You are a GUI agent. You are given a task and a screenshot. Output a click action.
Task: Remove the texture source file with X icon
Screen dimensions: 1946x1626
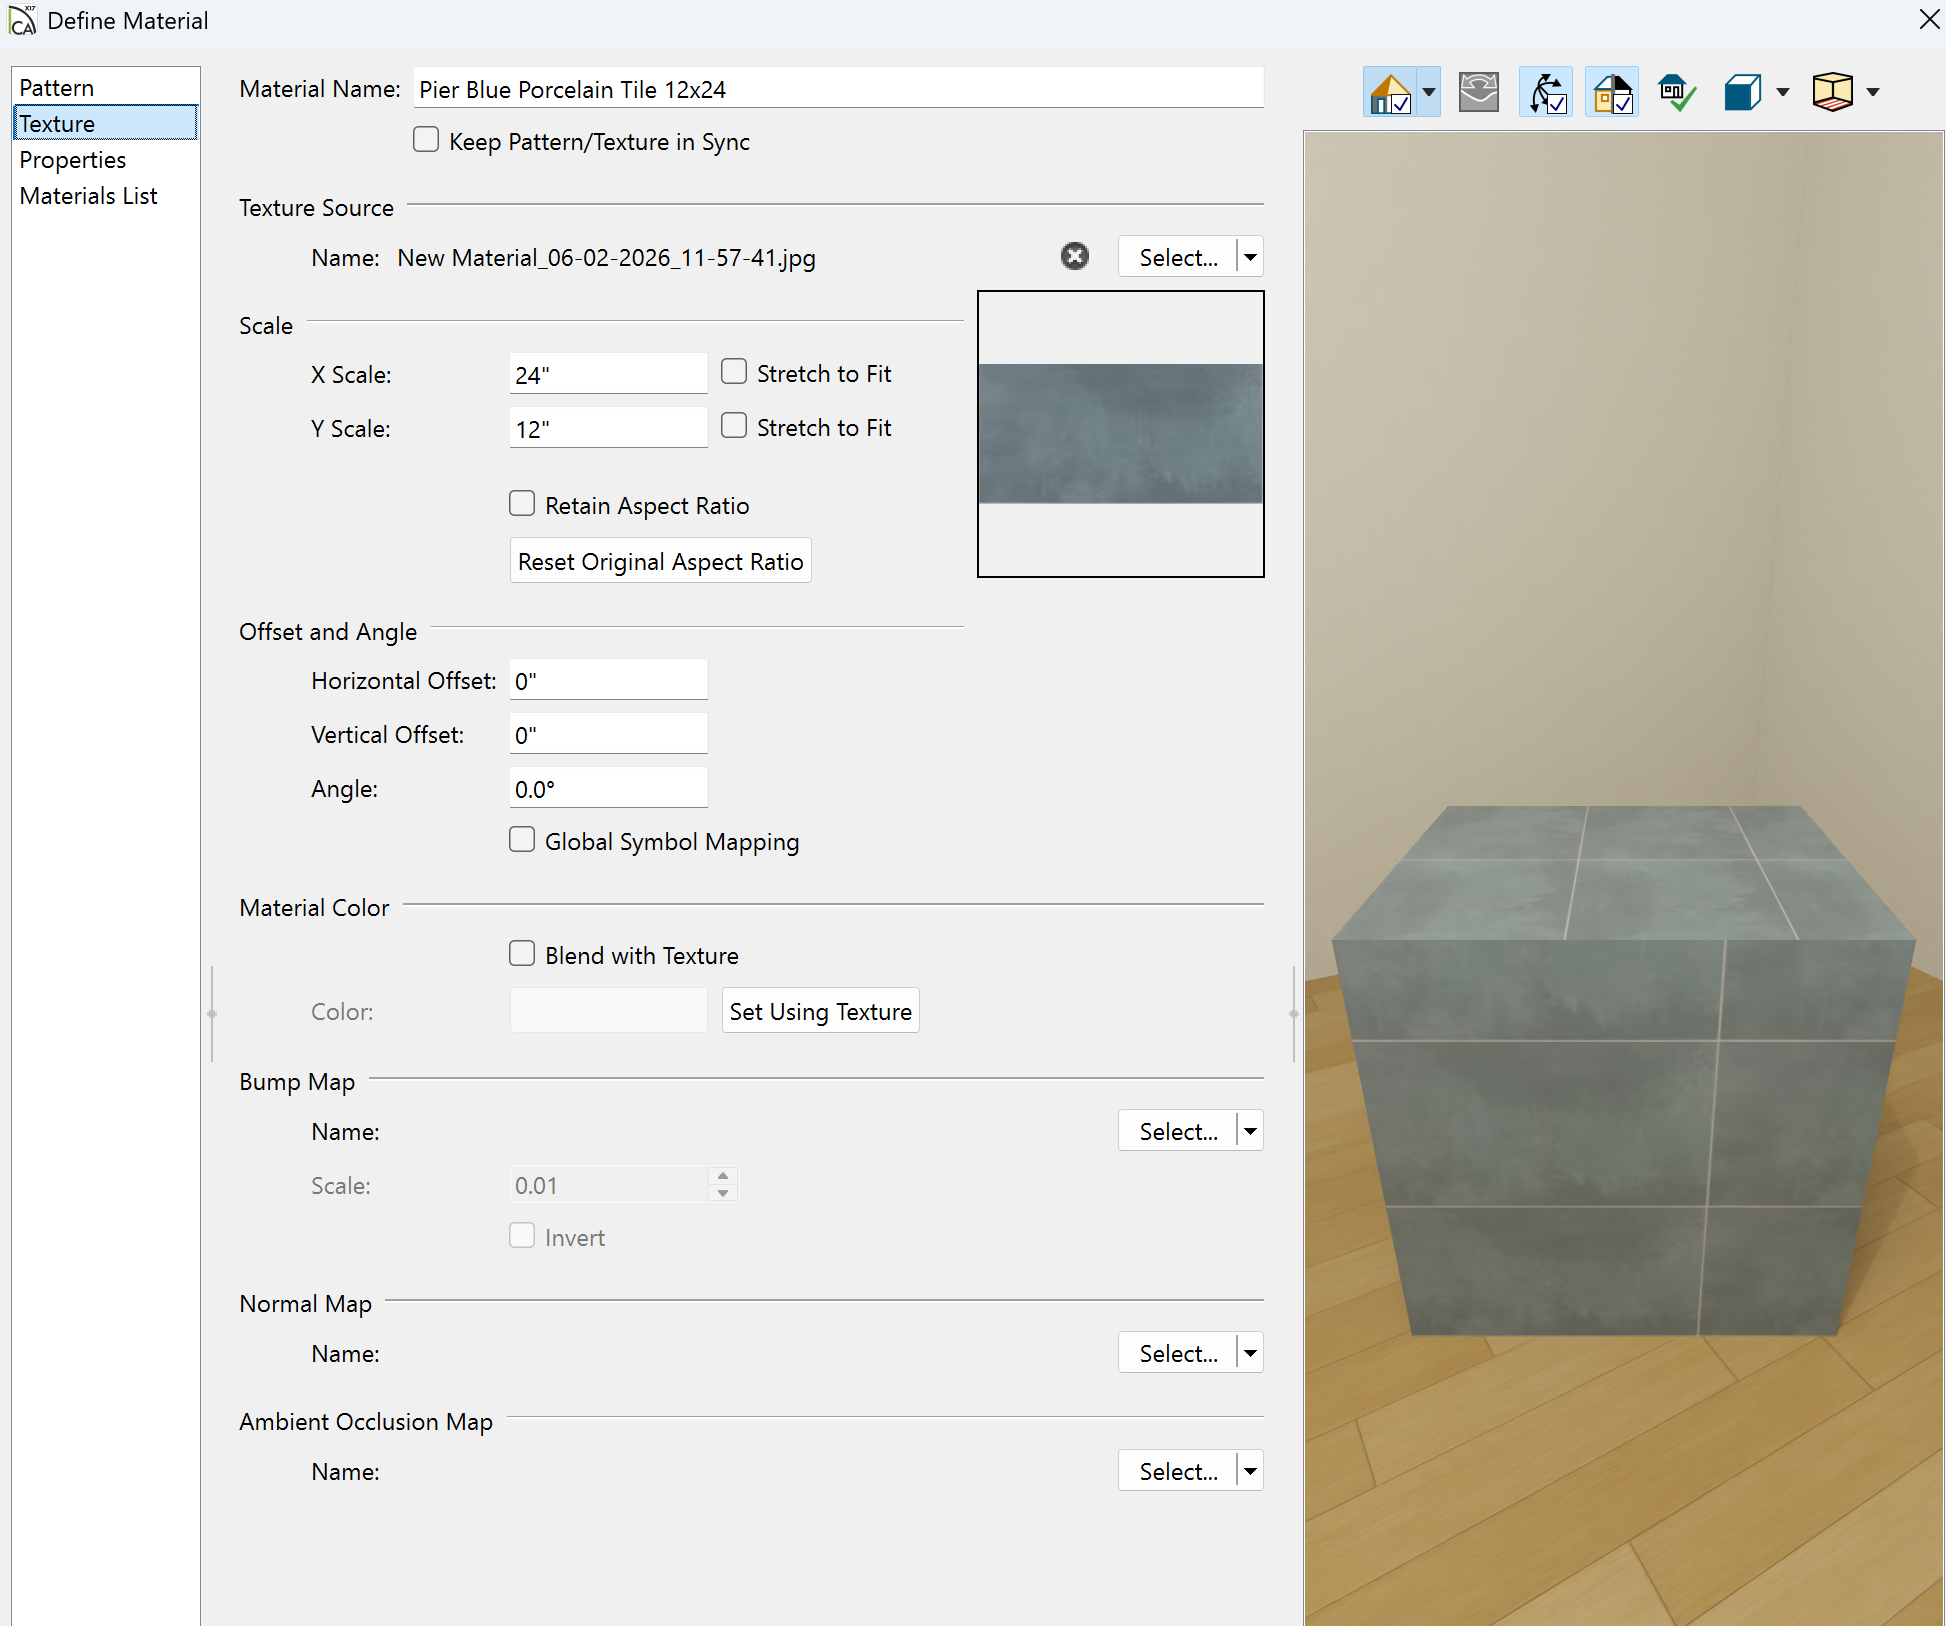coord(1075,257)
